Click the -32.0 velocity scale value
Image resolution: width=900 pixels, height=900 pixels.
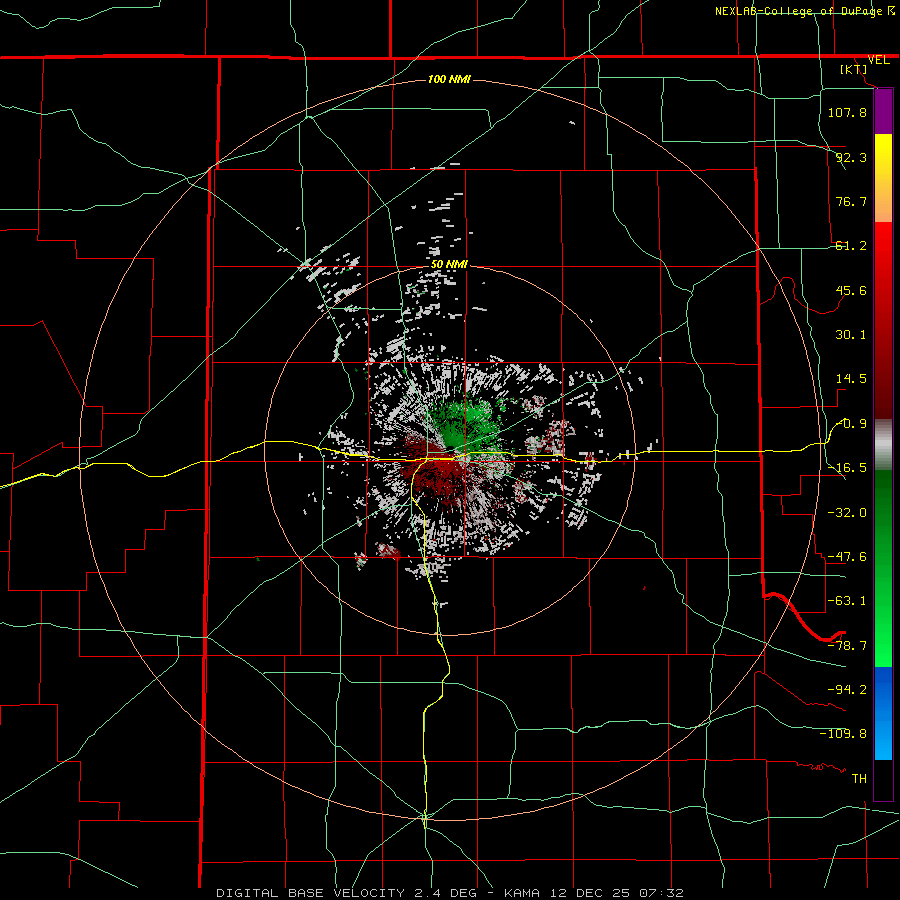click(x=847, y=513)
